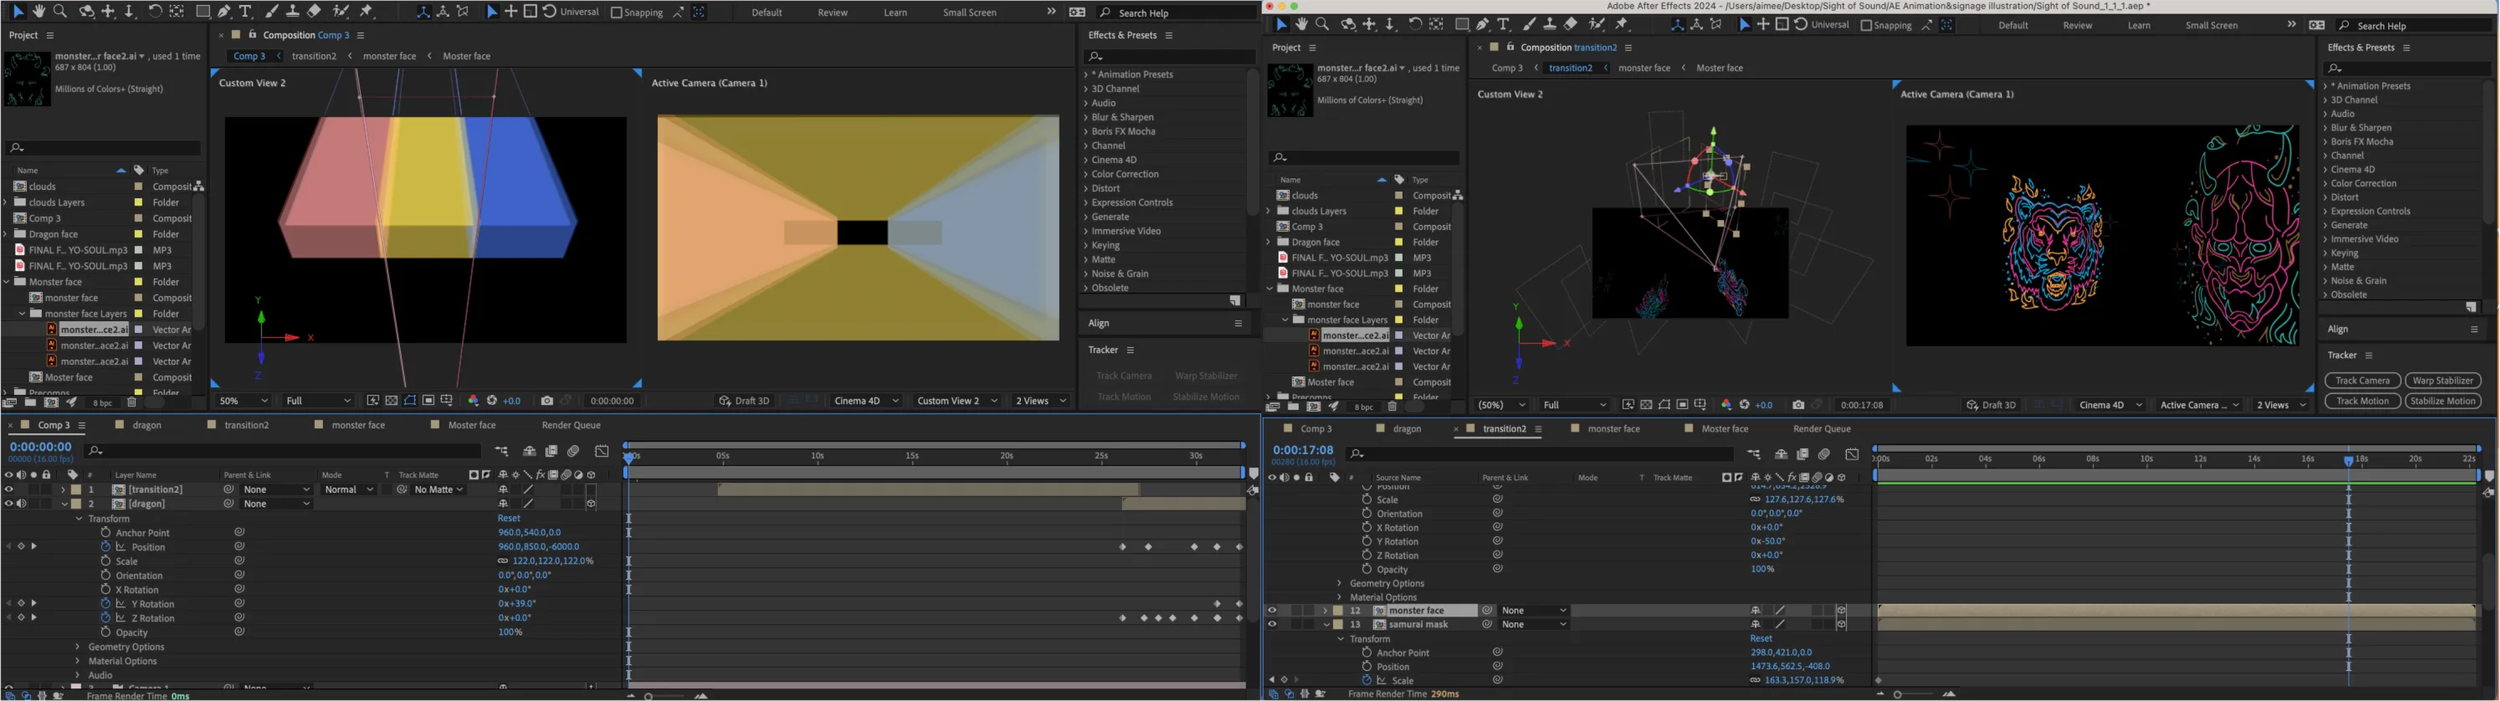Hide the [dragon] layer in left timeline
The width and height of the screenshot is (2500, 701).
tap(9, 503)
